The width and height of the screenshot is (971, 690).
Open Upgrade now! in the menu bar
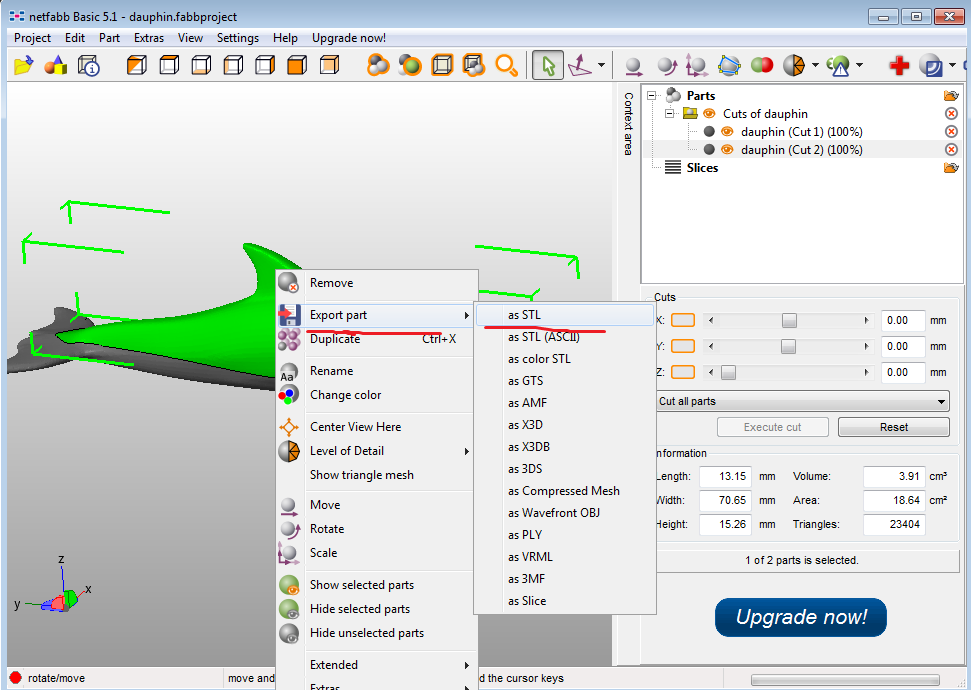(x=349, y=38)
